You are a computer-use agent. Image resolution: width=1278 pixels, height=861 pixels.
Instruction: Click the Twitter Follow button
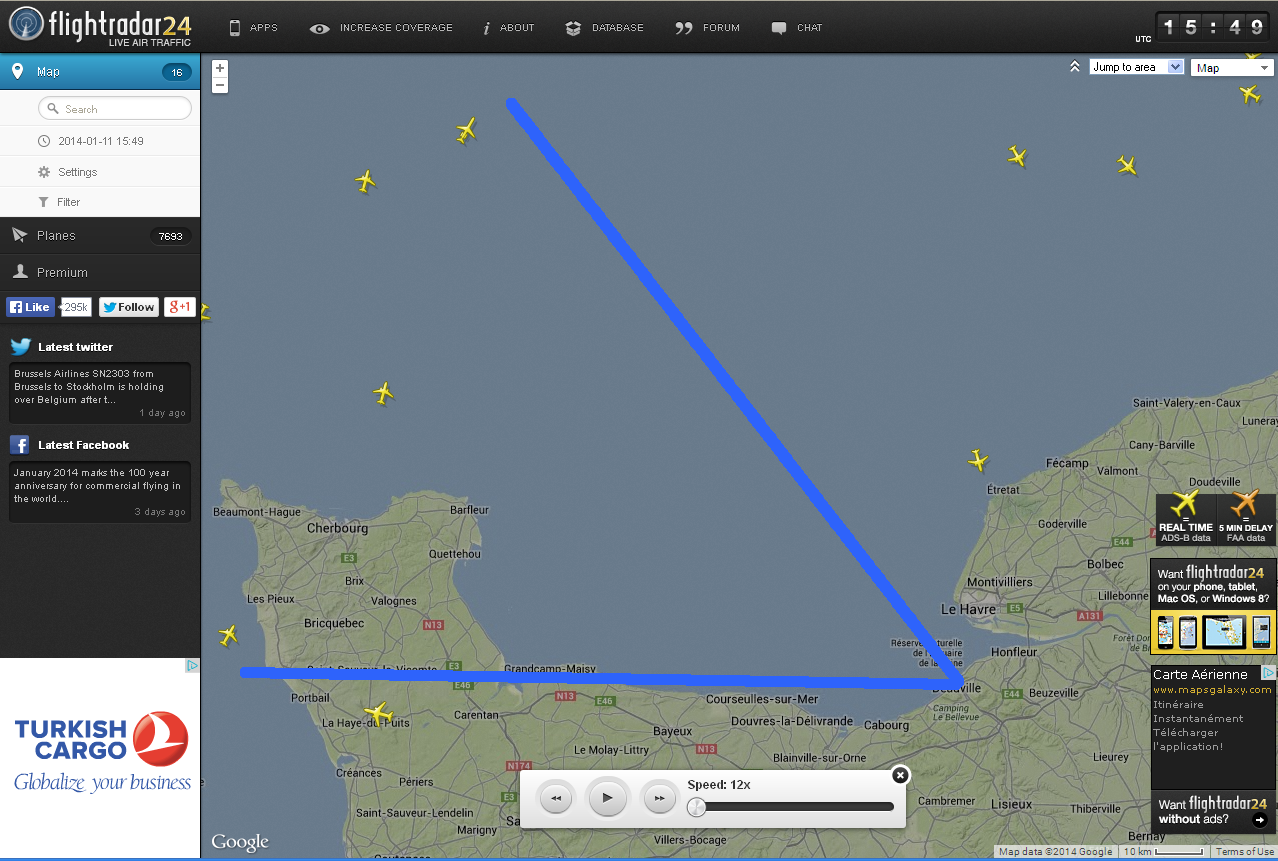(129, 307)
